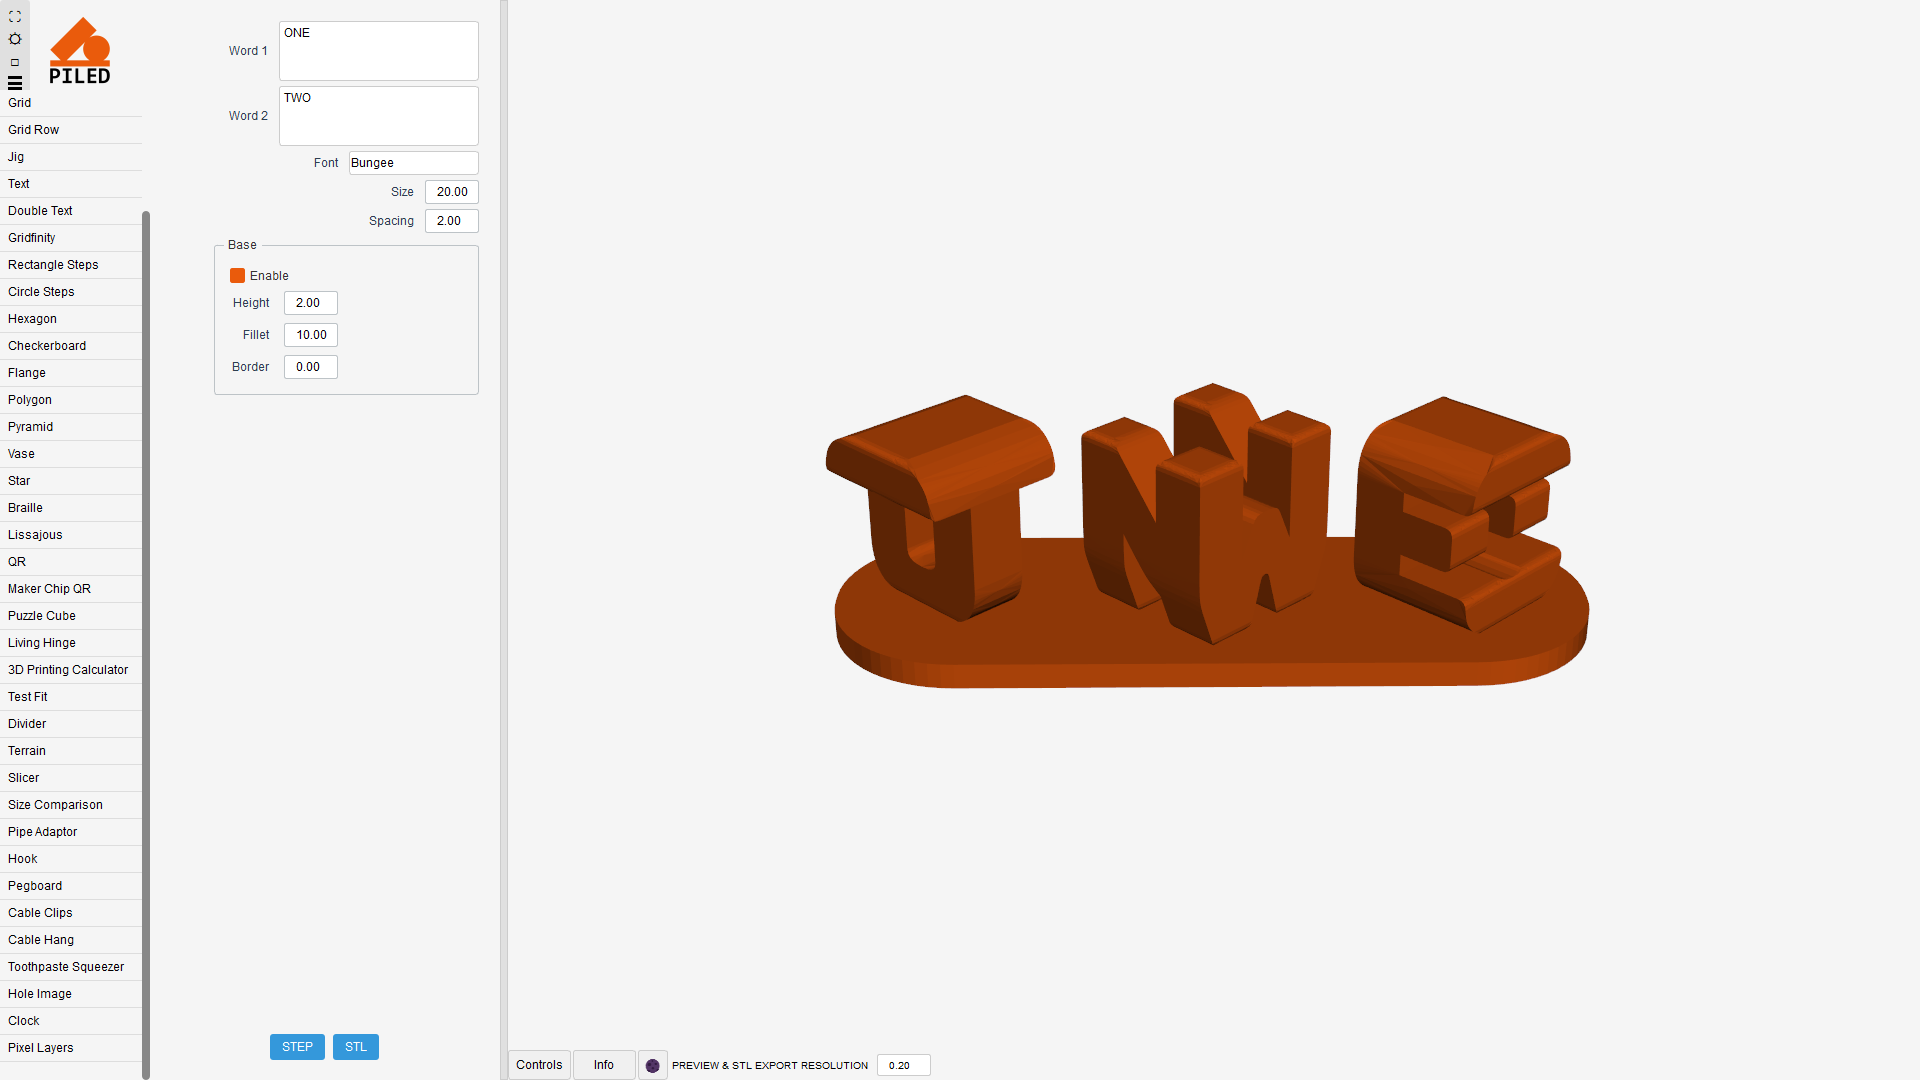
Task: Select Cable Clips in the sidebar
Action: click(x=70, y=913)
